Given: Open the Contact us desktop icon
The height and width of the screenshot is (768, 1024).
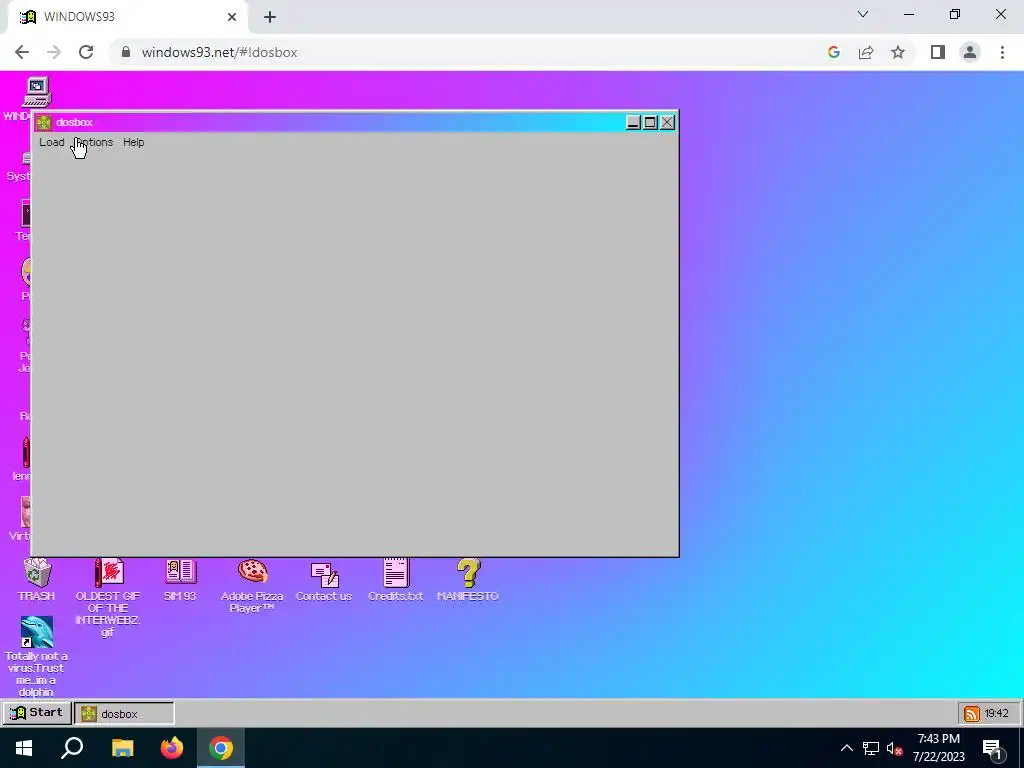Looking at the screenshot, I should [x=324, y=580].
